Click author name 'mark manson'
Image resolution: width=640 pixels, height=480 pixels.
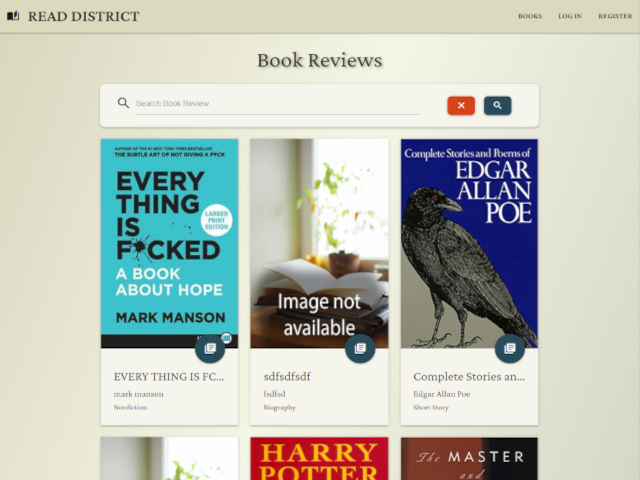[138, 394]
